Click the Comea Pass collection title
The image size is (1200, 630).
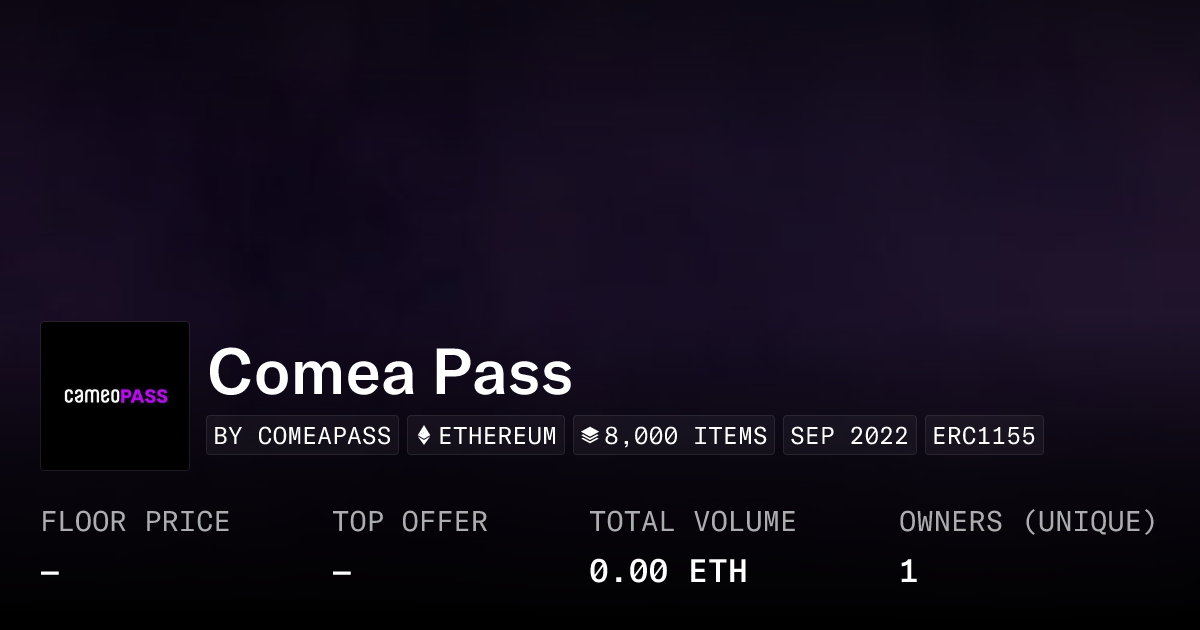390,372
